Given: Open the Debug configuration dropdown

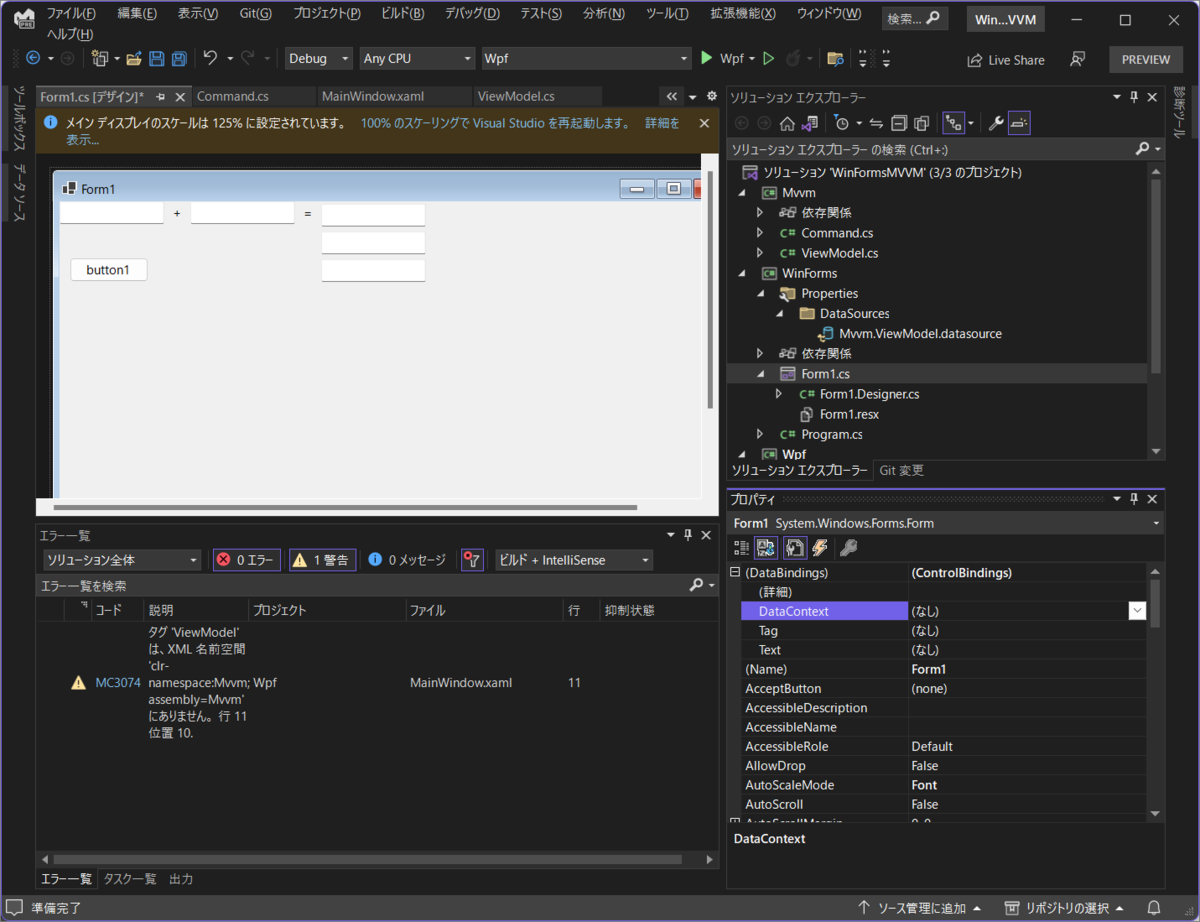Looking at the screenshot, I should pyautogui.click(x=318, y=59).
